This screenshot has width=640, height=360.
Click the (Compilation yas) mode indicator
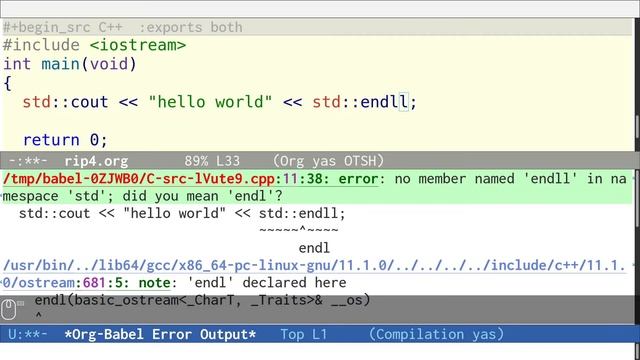tap(436, 334)
